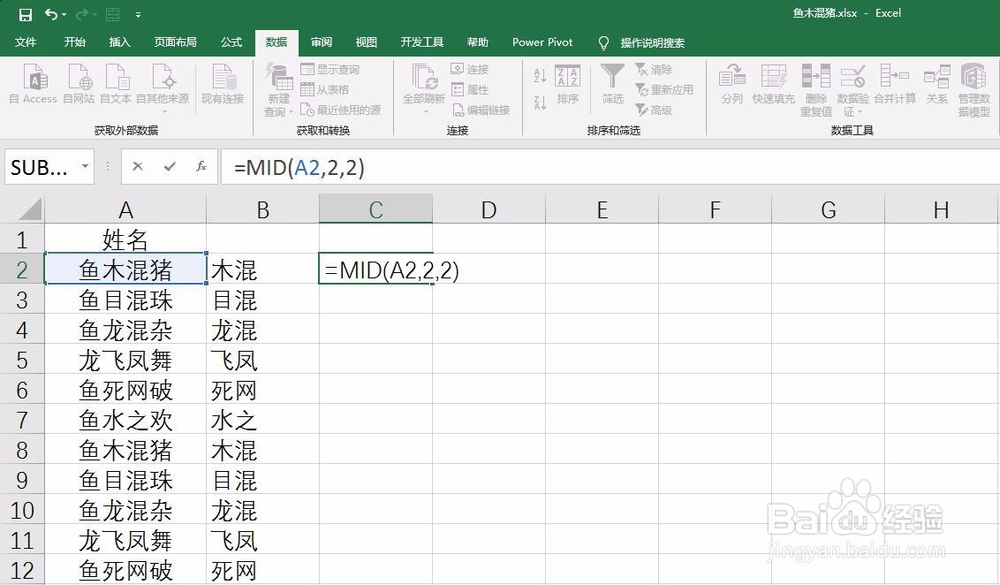Click the 自 Access import icon
Image resolution: width=1000 pixels, height=585 pixels.
pyautogui.click(x=34, y=84)
